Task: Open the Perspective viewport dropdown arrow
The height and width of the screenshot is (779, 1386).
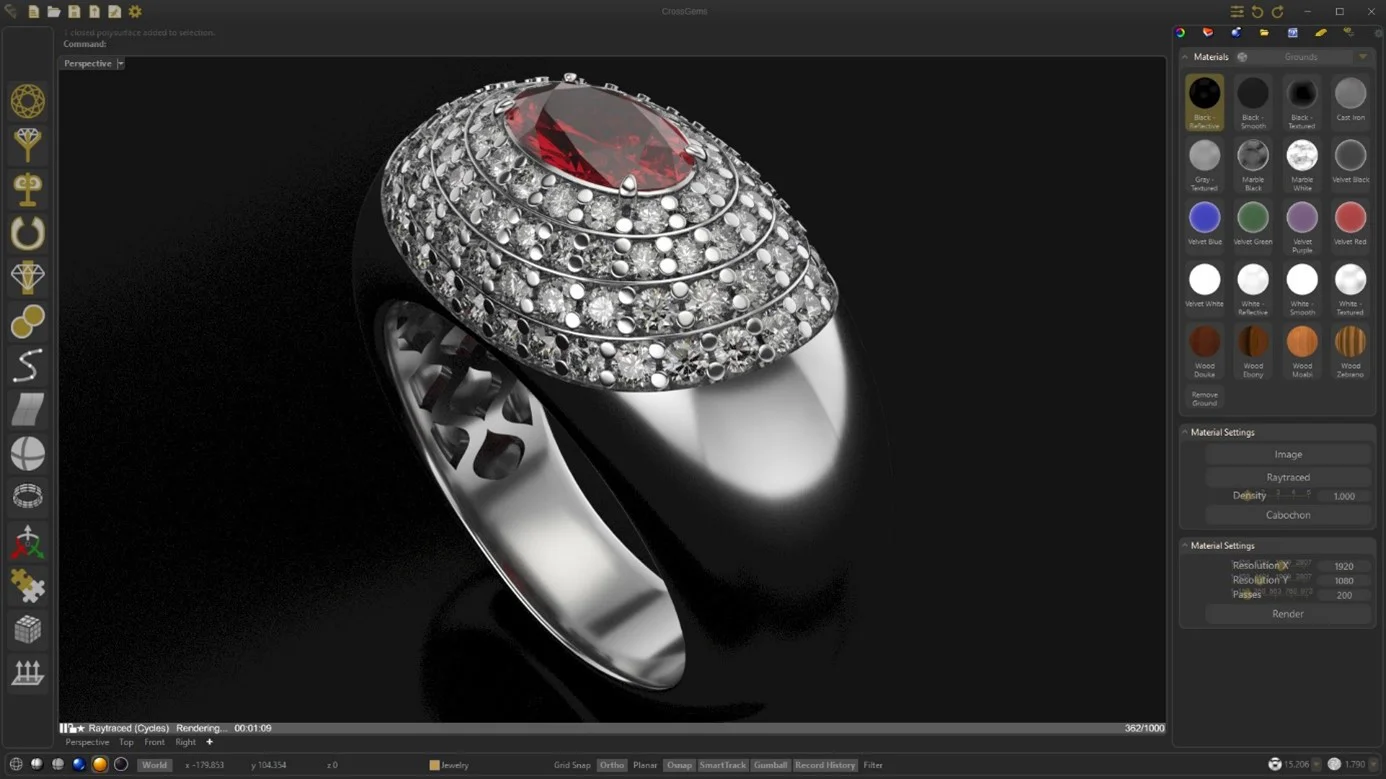Action: pos(120,64)
